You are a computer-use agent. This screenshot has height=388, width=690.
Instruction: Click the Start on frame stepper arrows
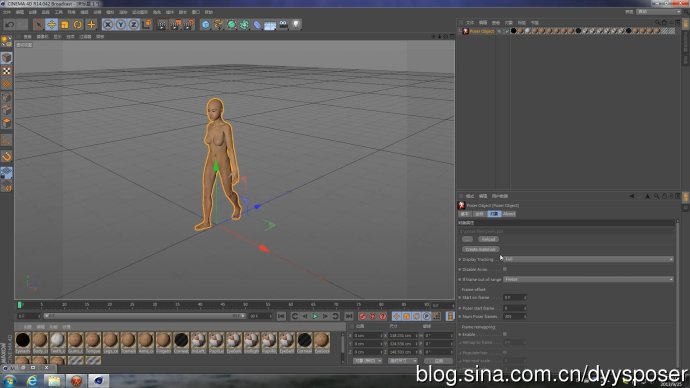tap(525, 298)
